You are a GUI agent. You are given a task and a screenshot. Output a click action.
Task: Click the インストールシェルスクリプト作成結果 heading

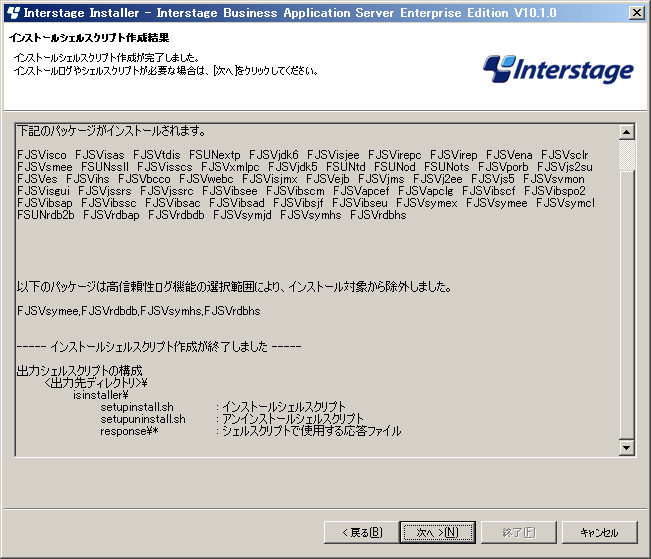tap(89, 38)
